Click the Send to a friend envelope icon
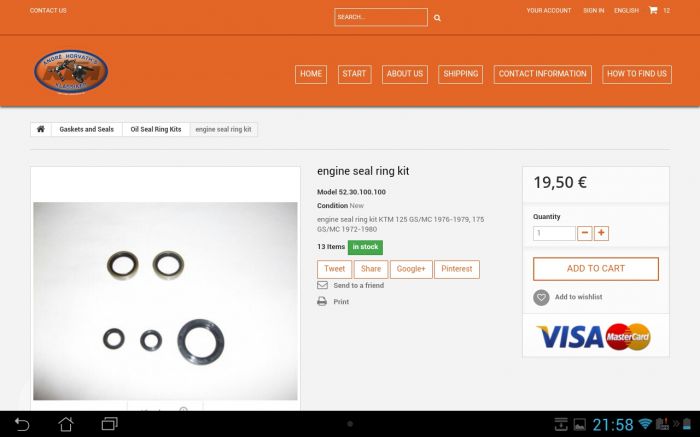The height and width of the screenshot is (437, 700). click(x=322, y=285)
